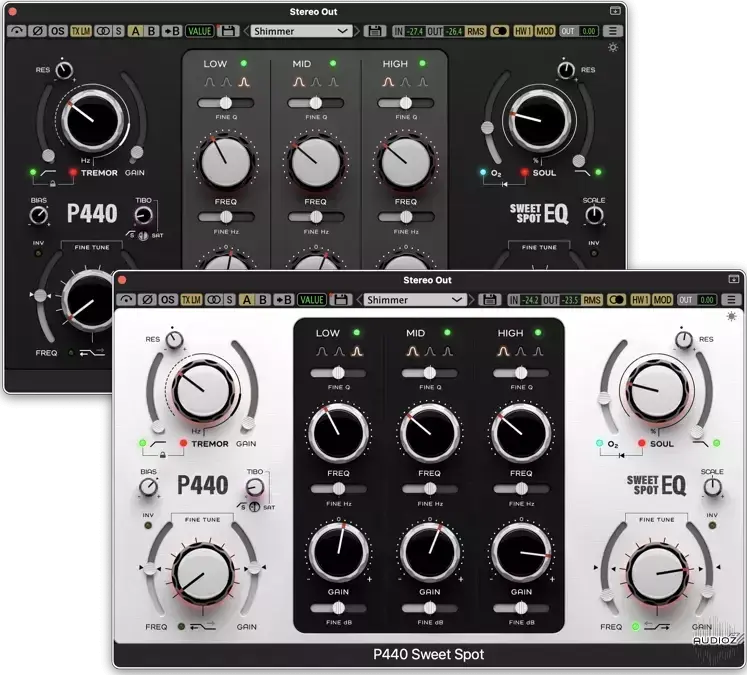The image size is (747, 675).
Task: Toggle green high-pass filter LED near TREMOR, front window
Action: 142,443
